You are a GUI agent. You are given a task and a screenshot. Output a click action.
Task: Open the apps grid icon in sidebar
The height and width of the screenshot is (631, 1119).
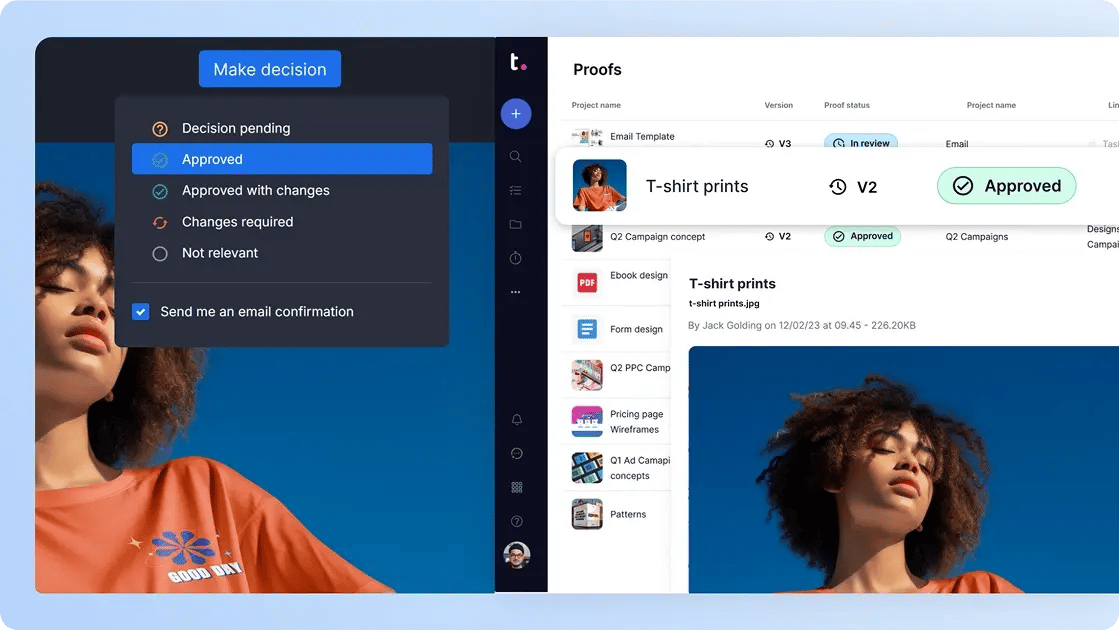(x=516, y=487)
